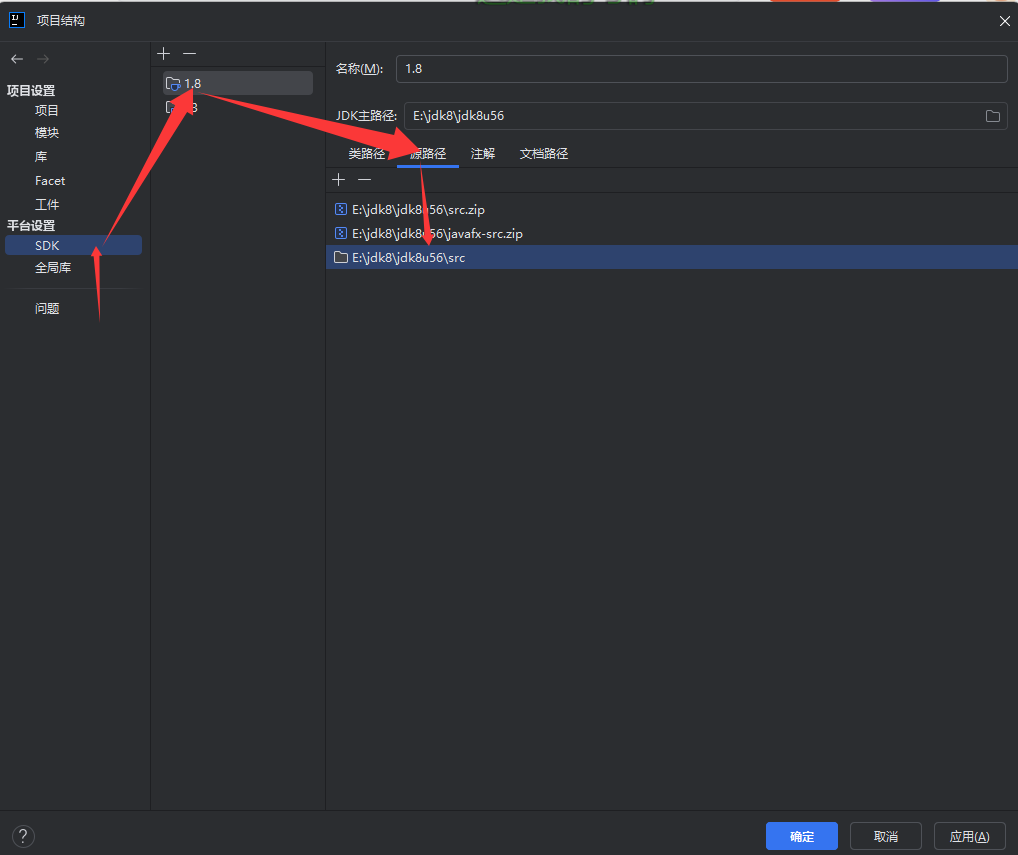Open help with the question mark icon
The width and height of the screenshot is (1018, 855).
click(x=23, y=836)
